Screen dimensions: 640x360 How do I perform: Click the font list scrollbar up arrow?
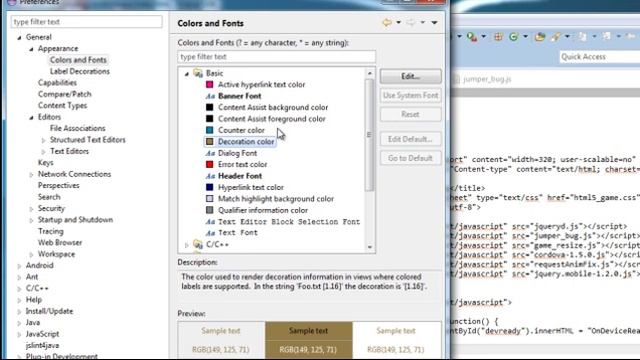[x=370, y=73]
